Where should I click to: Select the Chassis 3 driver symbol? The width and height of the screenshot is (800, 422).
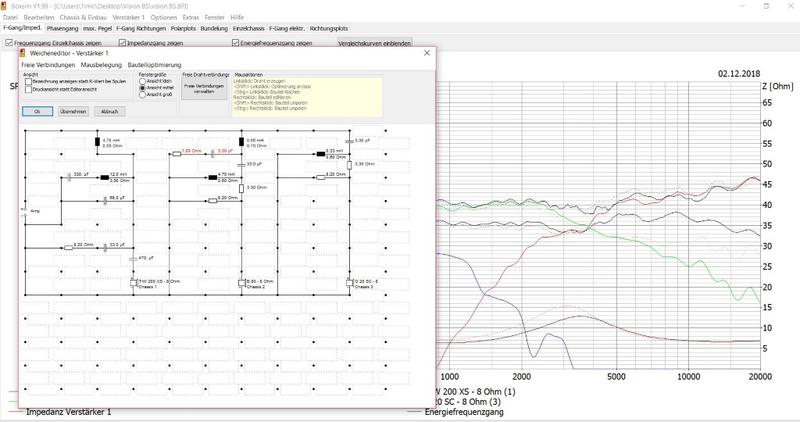point(349,283)
